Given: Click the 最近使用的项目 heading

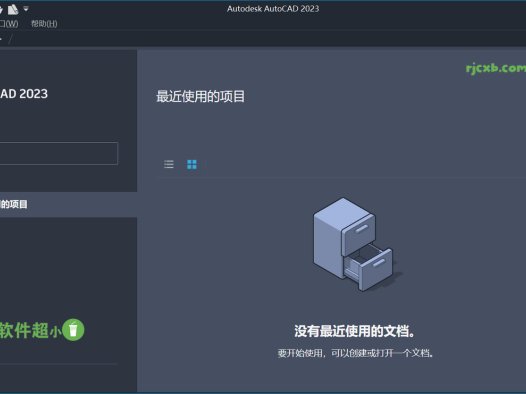Looking at the screenshot, I should coord(201,97).
